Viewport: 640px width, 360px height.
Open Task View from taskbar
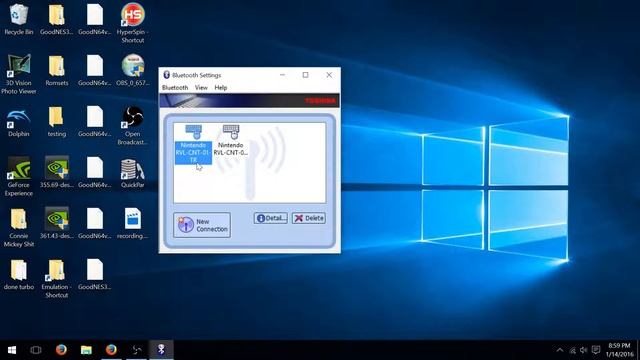pos(36,350)
